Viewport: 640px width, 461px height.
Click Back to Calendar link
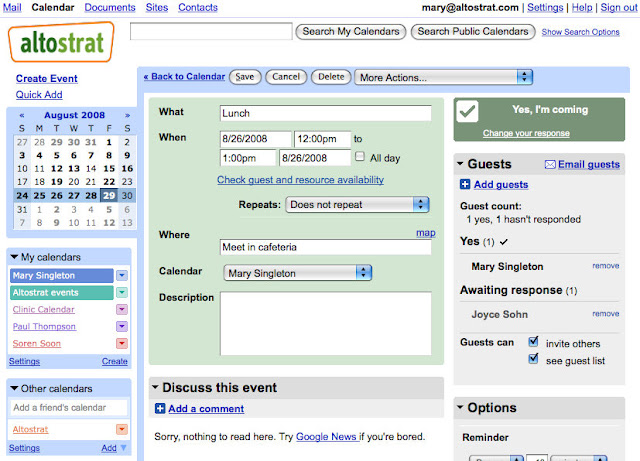click(x=184, y=76)
